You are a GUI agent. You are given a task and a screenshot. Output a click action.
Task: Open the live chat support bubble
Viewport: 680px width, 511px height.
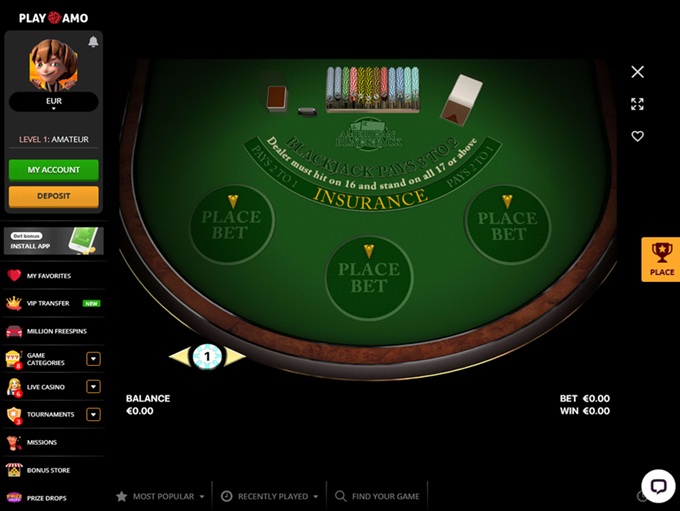pyautogui.click(x=658, y=486)
